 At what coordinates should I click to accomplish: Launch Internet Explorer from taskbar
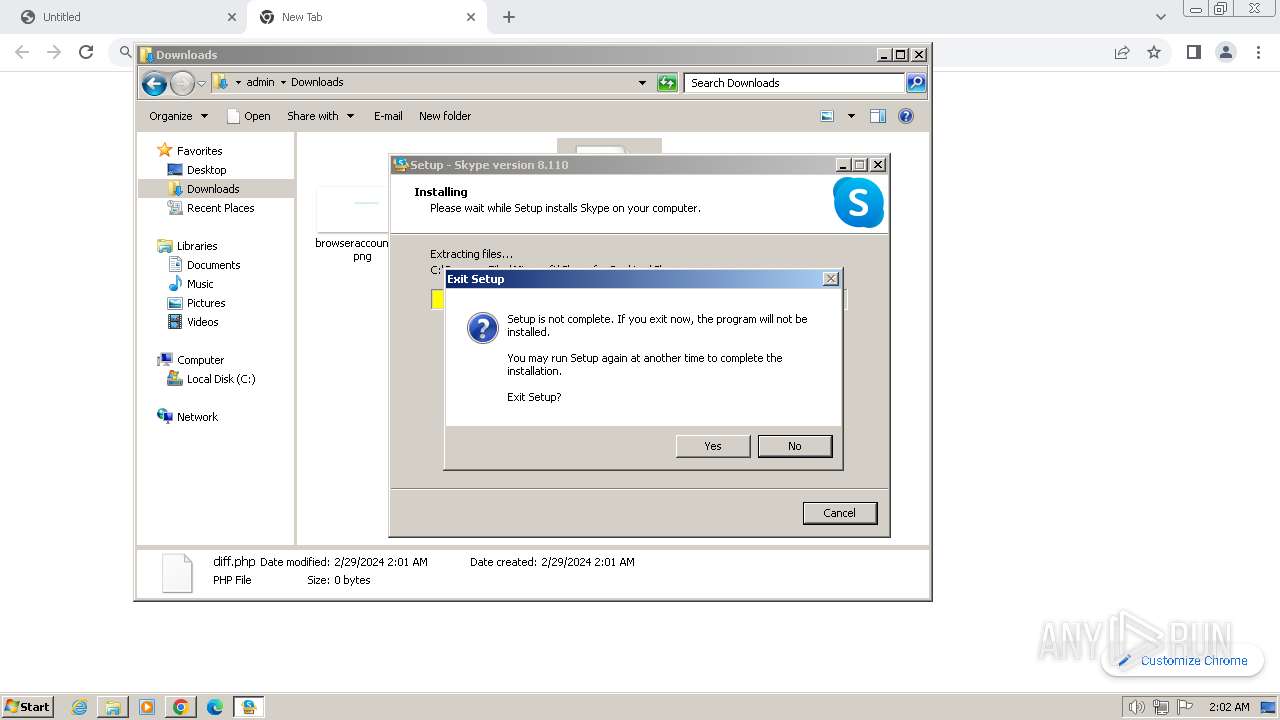click(80, 707)
